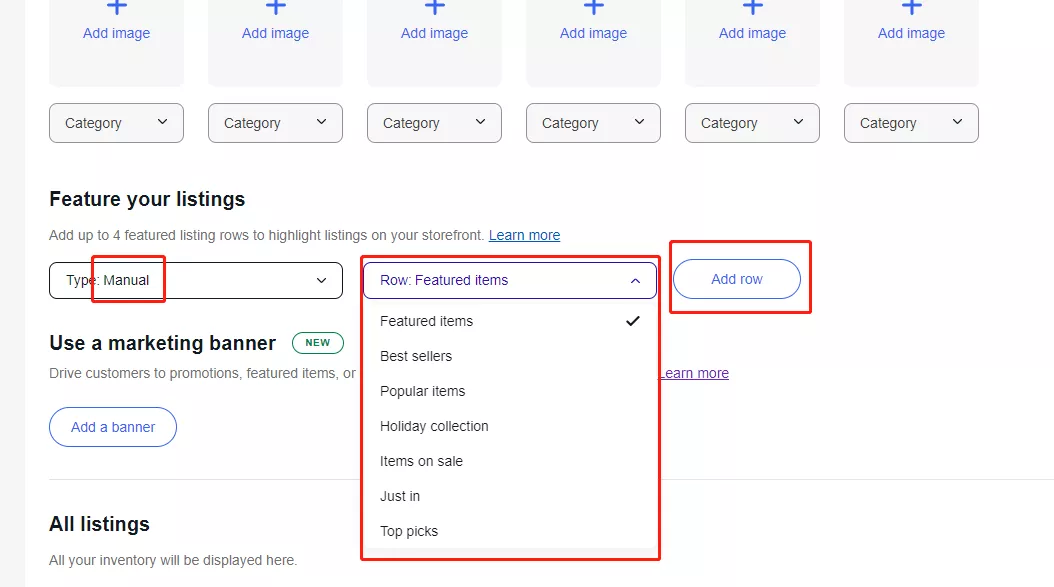1054x587 pixels.
Task: Click the plus icon in the sixth Add image tile
Action: [x=912, y=7]
